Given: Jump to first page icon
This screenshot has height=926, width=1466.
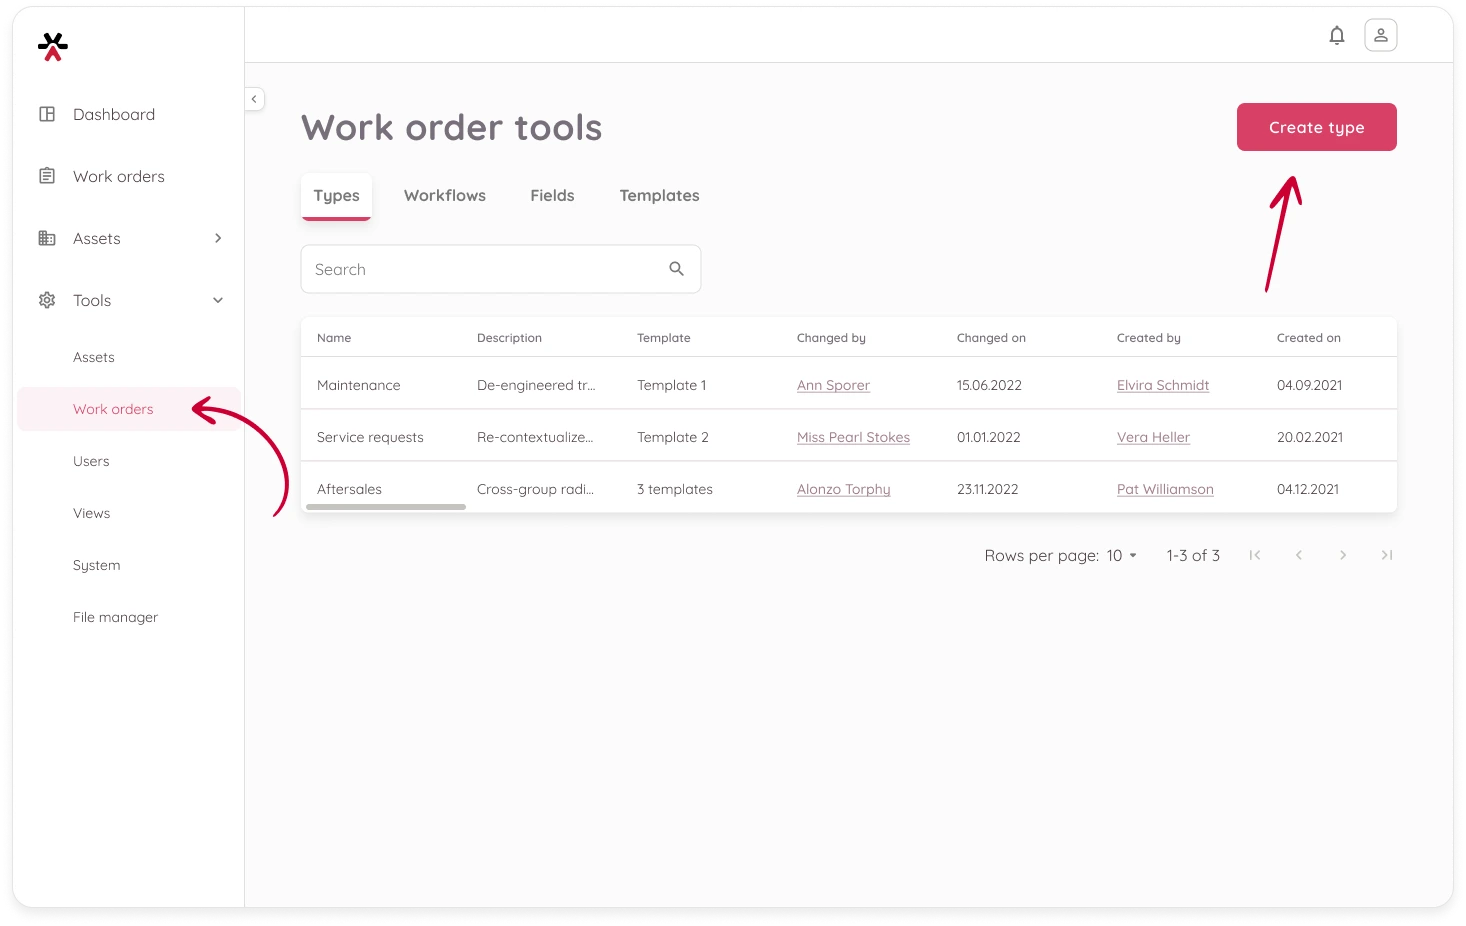Looking at the screenshot, I should point(1254,555).
